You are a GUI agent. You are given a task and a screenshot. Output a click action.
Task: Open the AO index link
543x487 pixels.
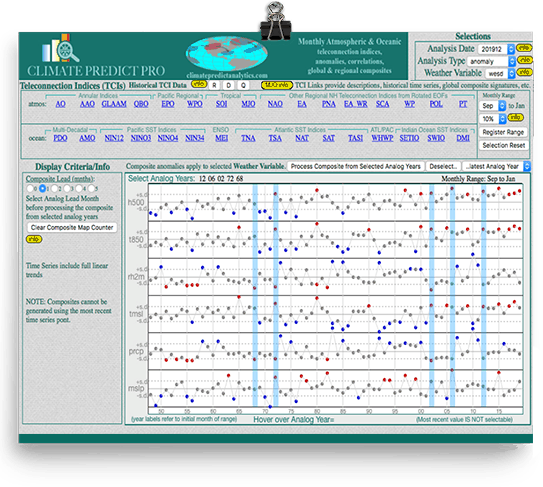click(60, 104)
